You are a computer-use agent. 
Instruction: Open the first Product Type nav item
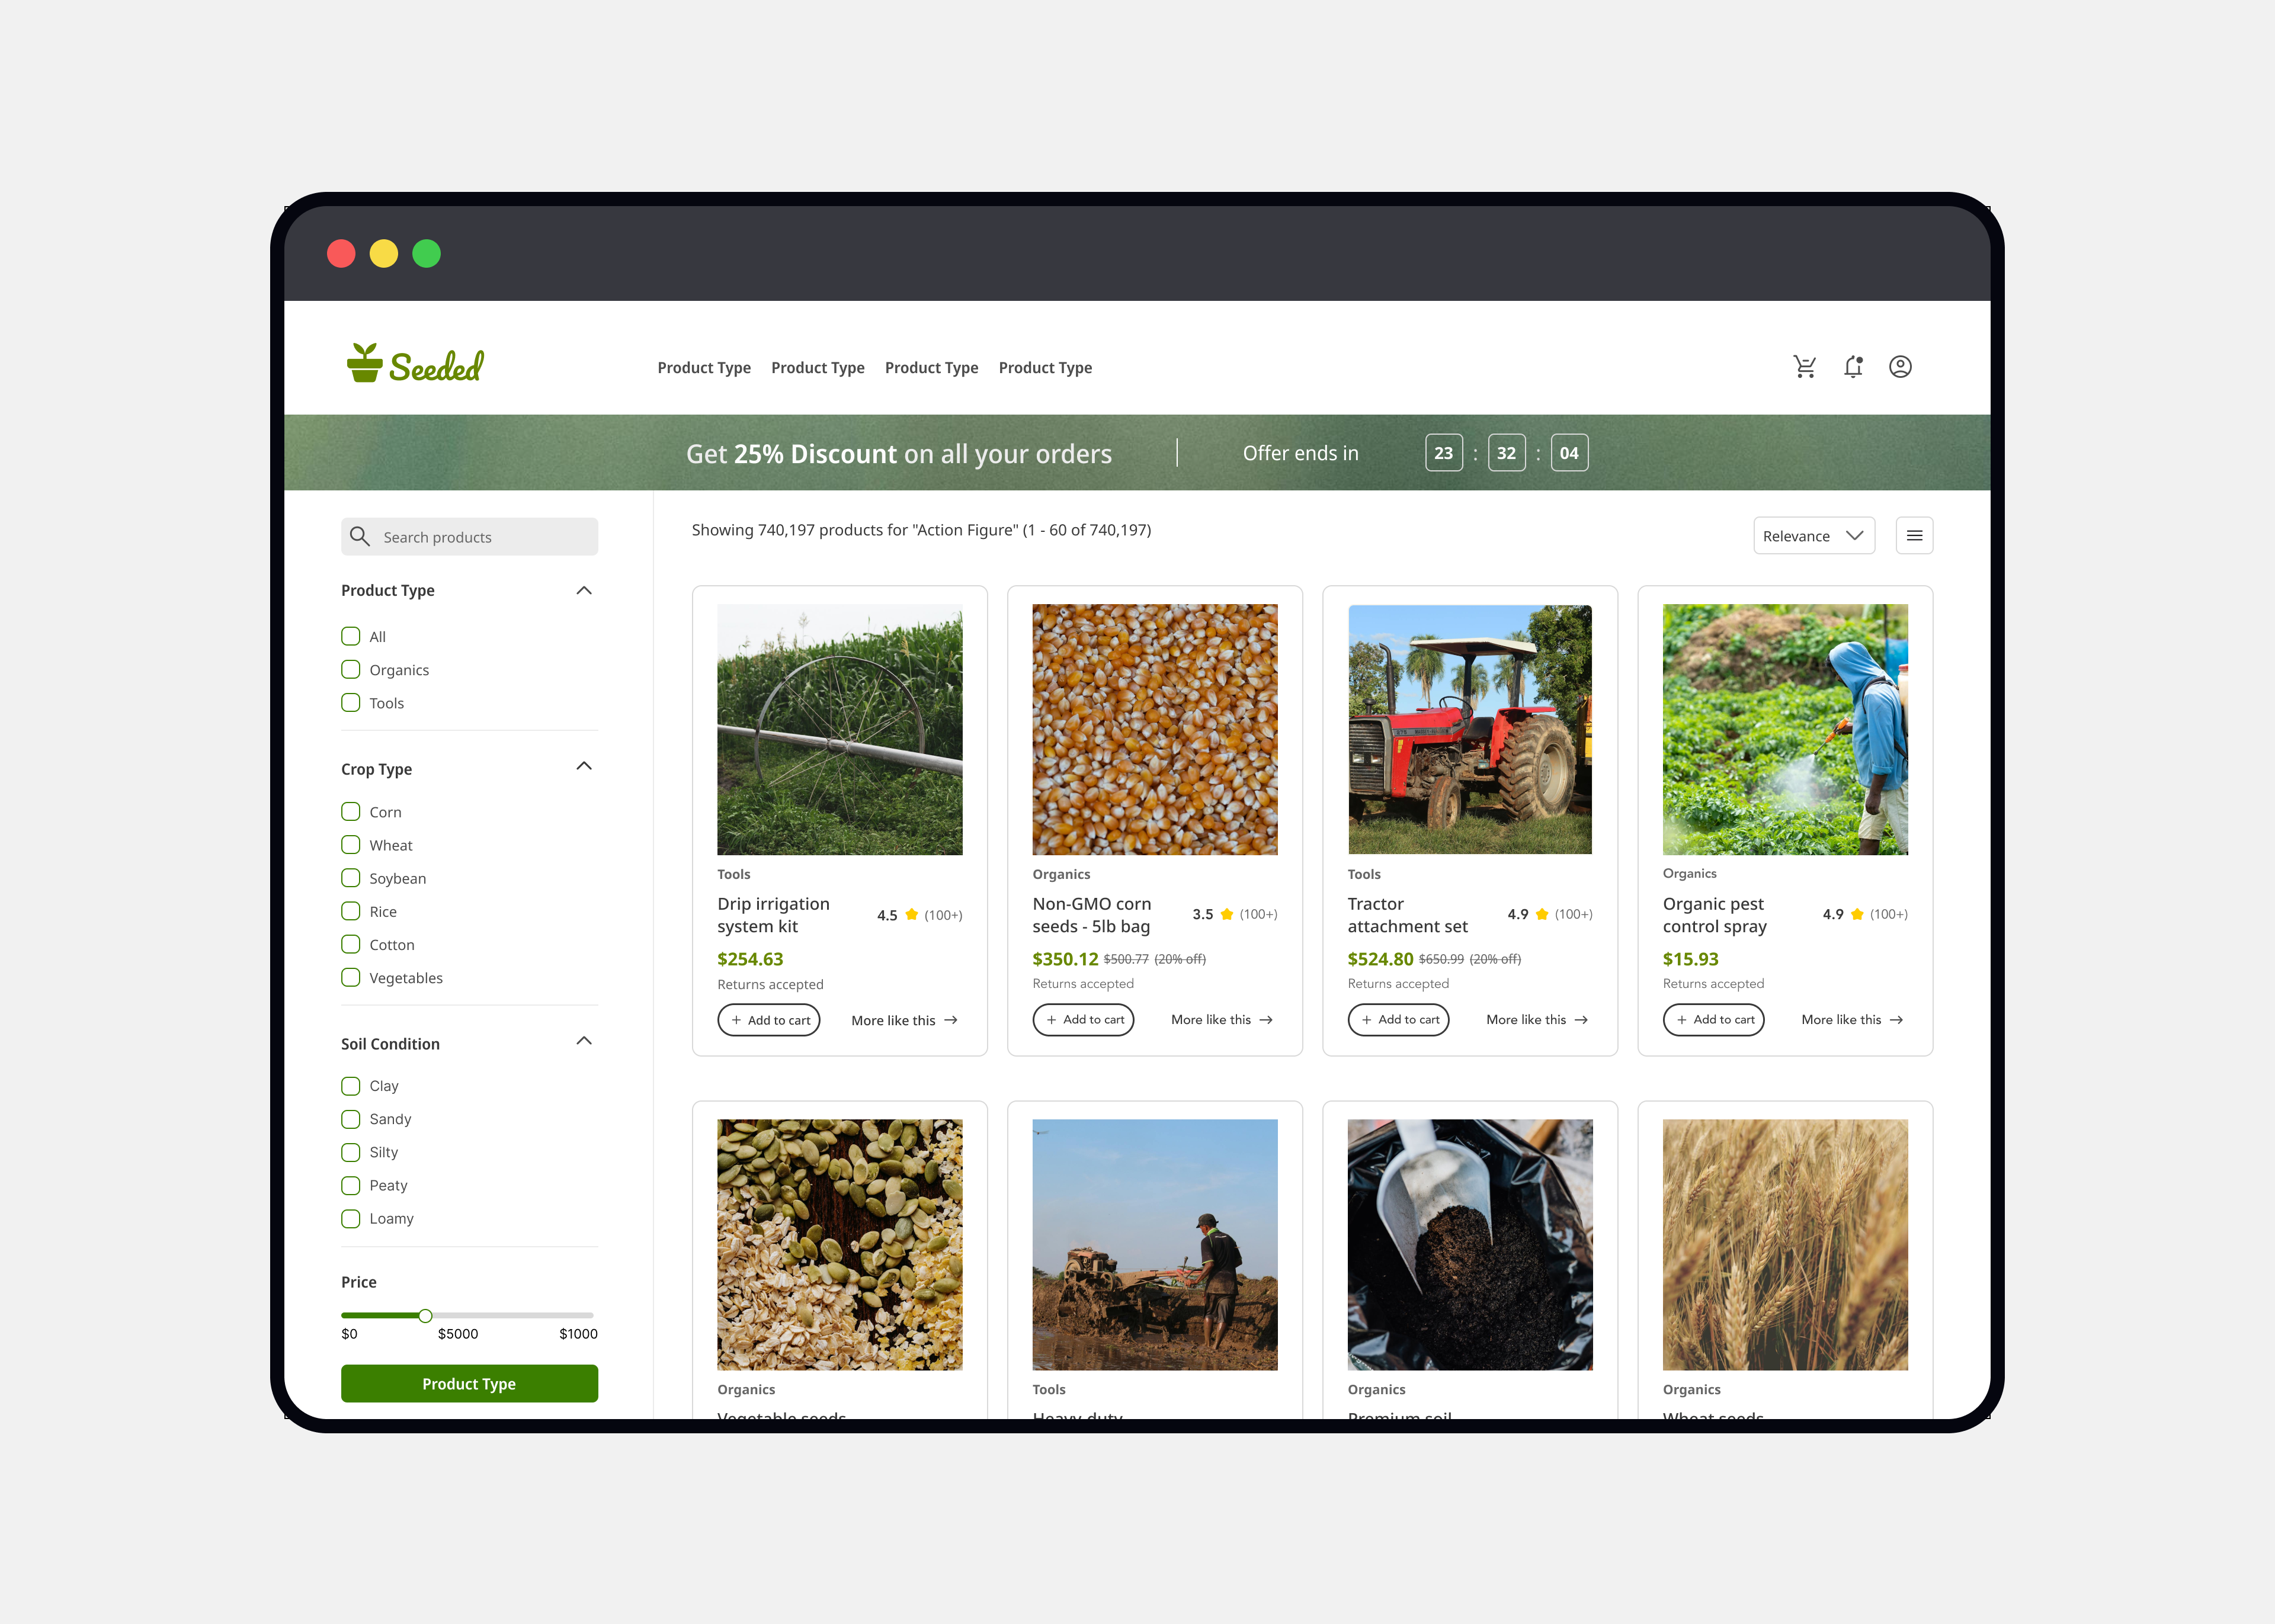pos(704,367)
